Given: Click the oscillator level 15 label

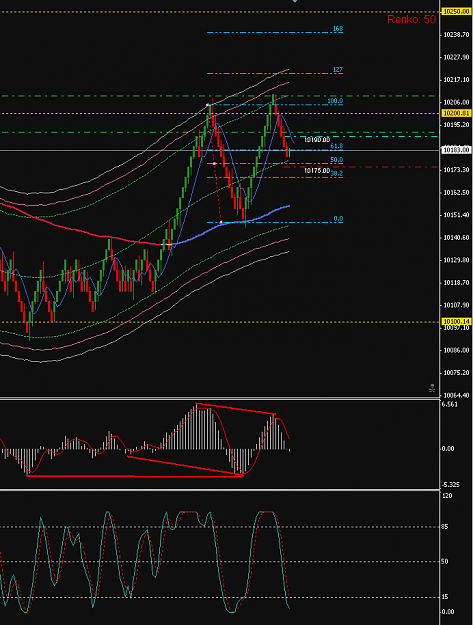Looking at the screenshot, I should [445, 597].
